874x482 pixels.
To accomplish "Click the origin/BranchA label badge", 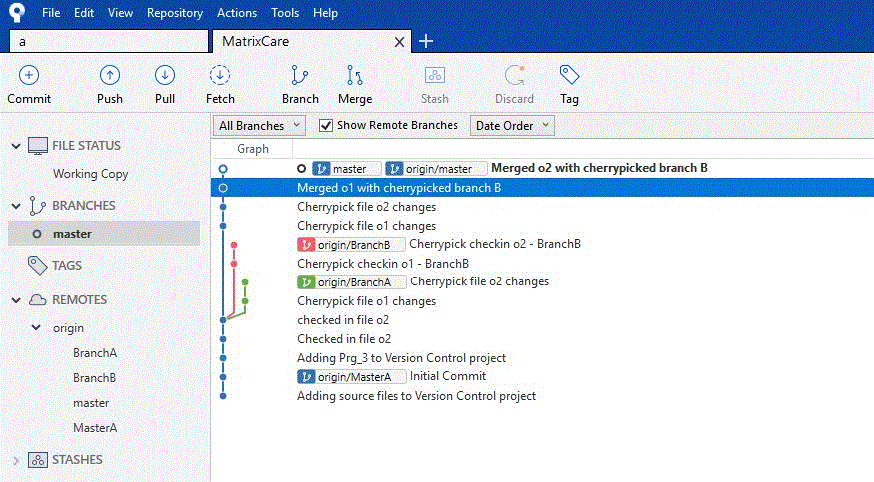I will click(352, 282).
